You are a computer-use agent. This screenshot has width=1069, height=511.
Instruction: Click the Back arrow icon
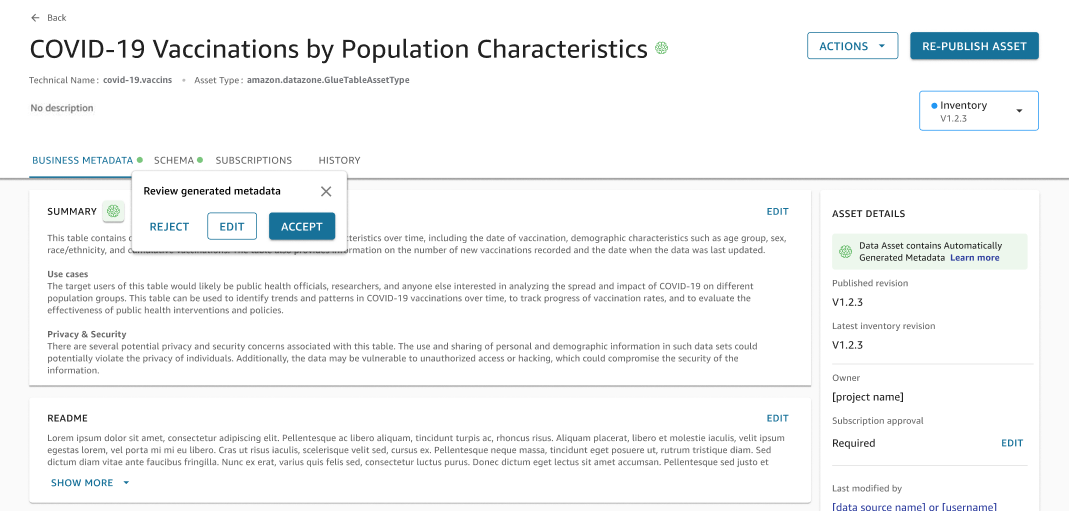pyautogui.click(x=35, y=18)
